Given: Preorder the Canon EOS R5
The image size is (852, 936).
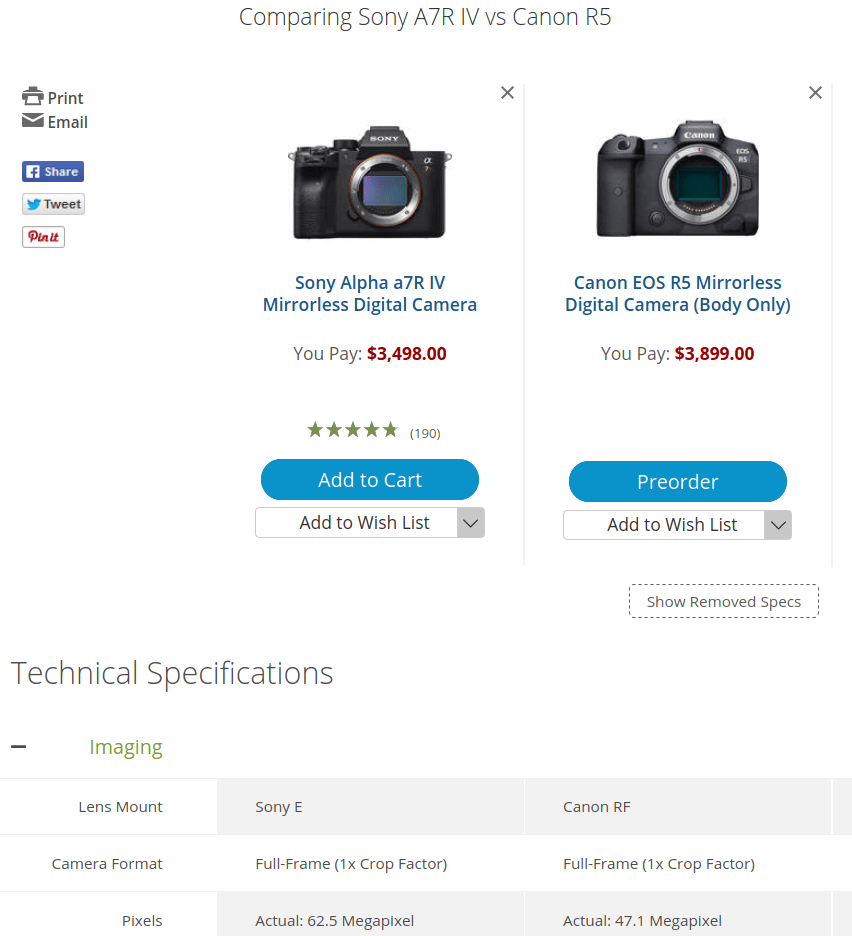Looking at the screenshot, I should point(677,482).
